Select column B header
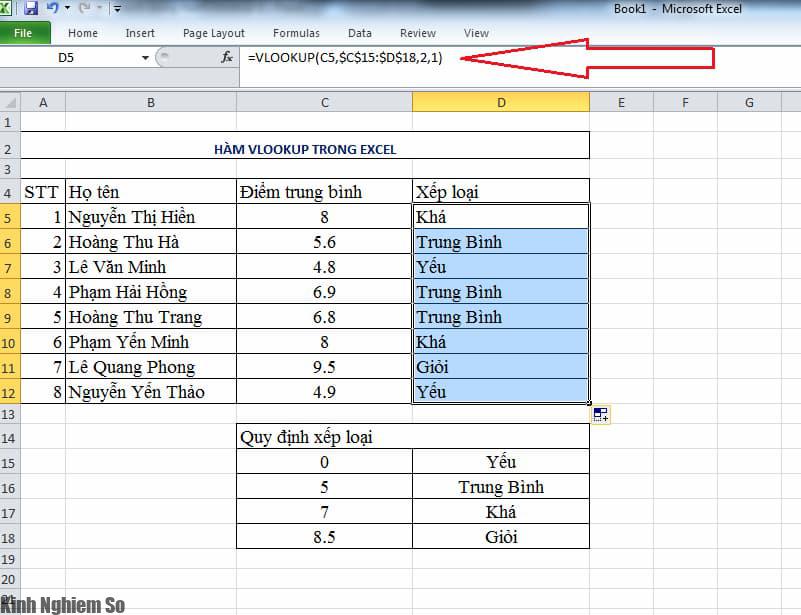Viewport: 801px width, 615px height. 151,102
